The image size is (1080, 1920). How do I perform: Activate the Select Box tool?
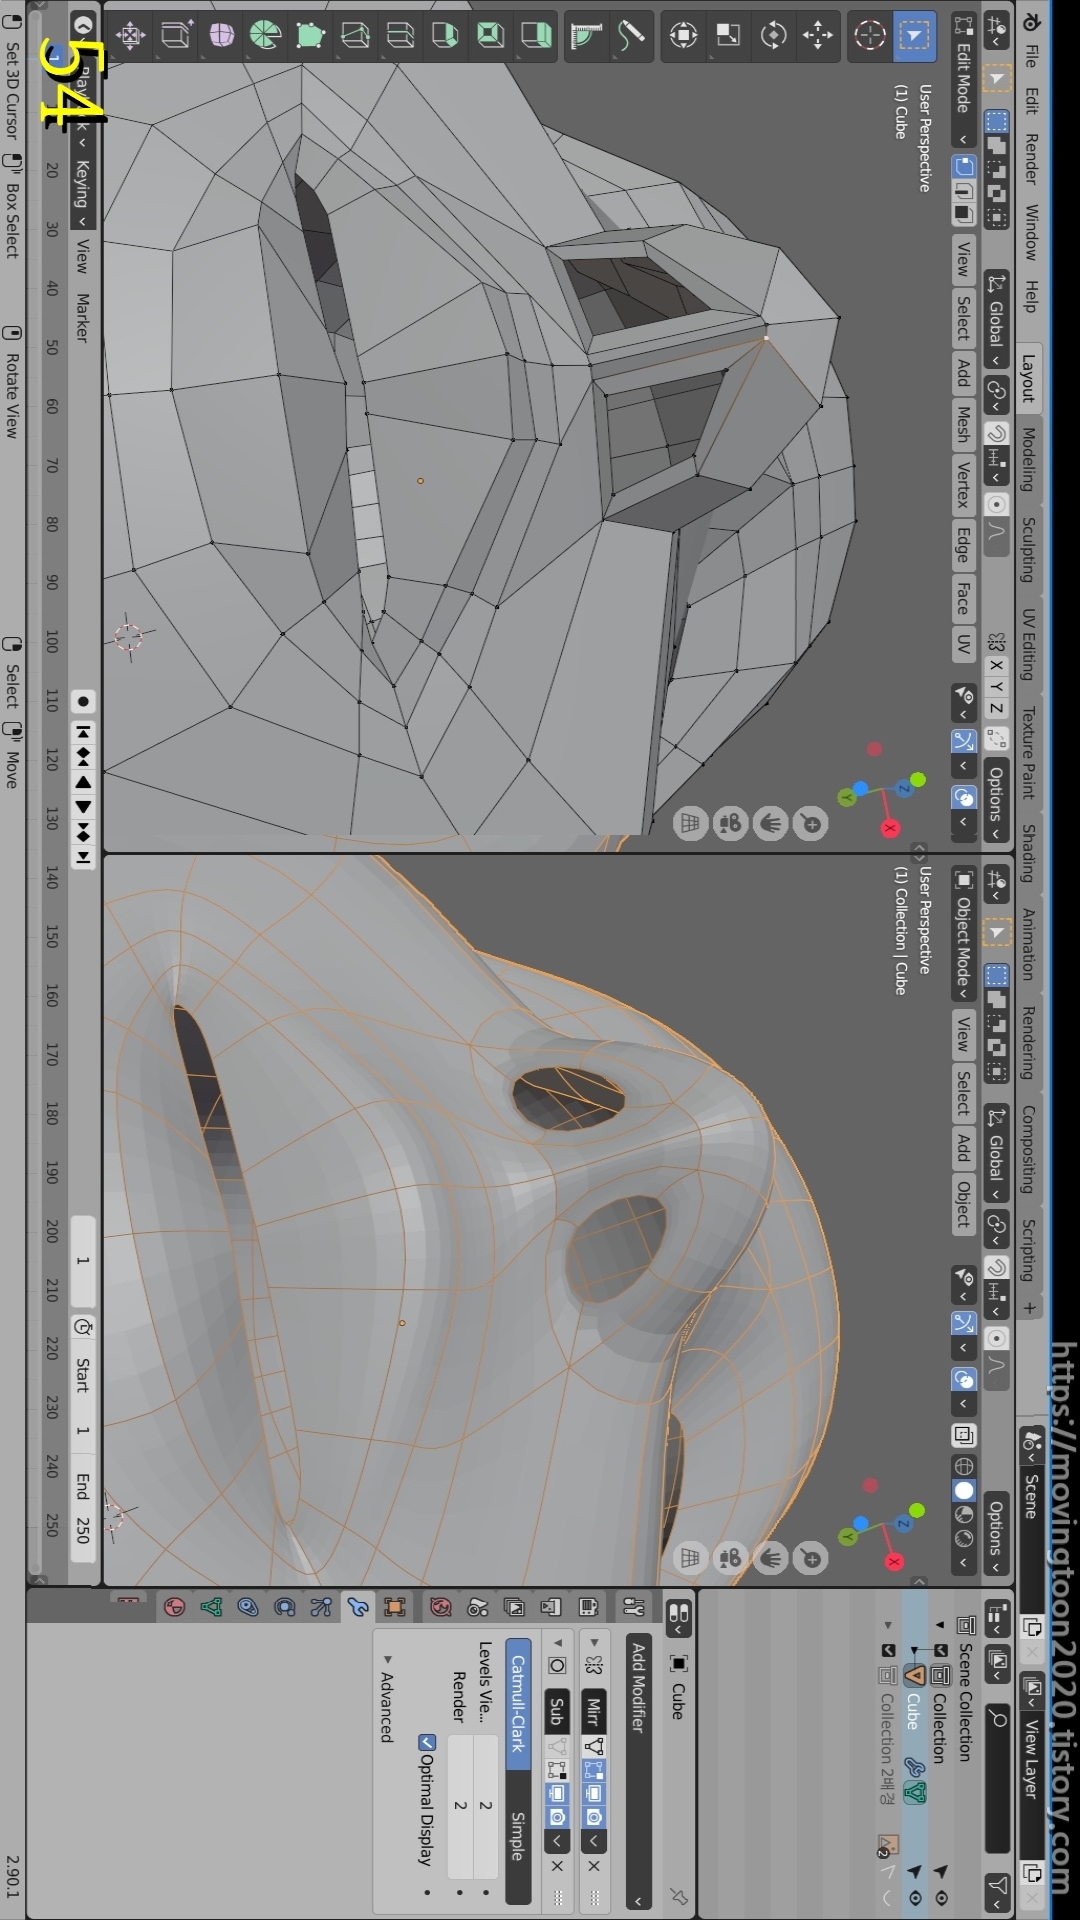914,36
